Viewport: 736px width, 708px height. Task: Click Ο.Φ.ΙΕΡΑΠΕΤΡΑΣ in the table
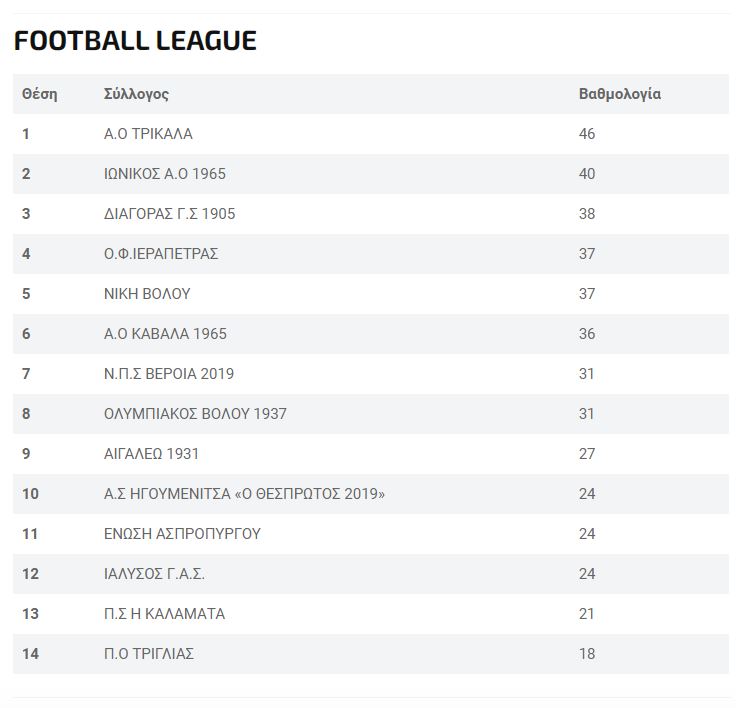[x=161, y=254]
